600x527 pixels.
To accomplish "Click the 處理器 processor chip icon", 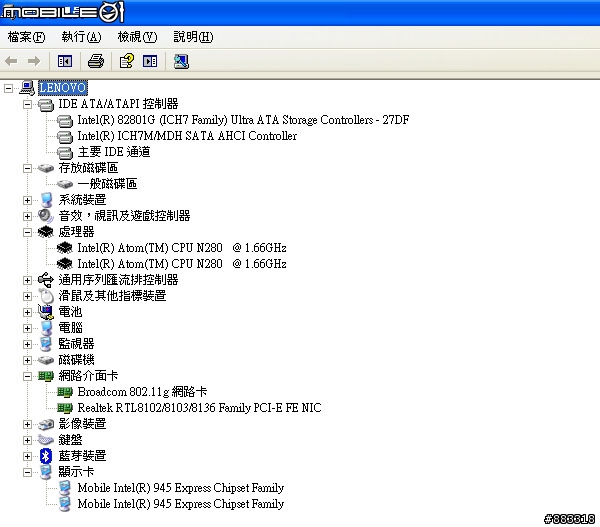I will (46, 232).
